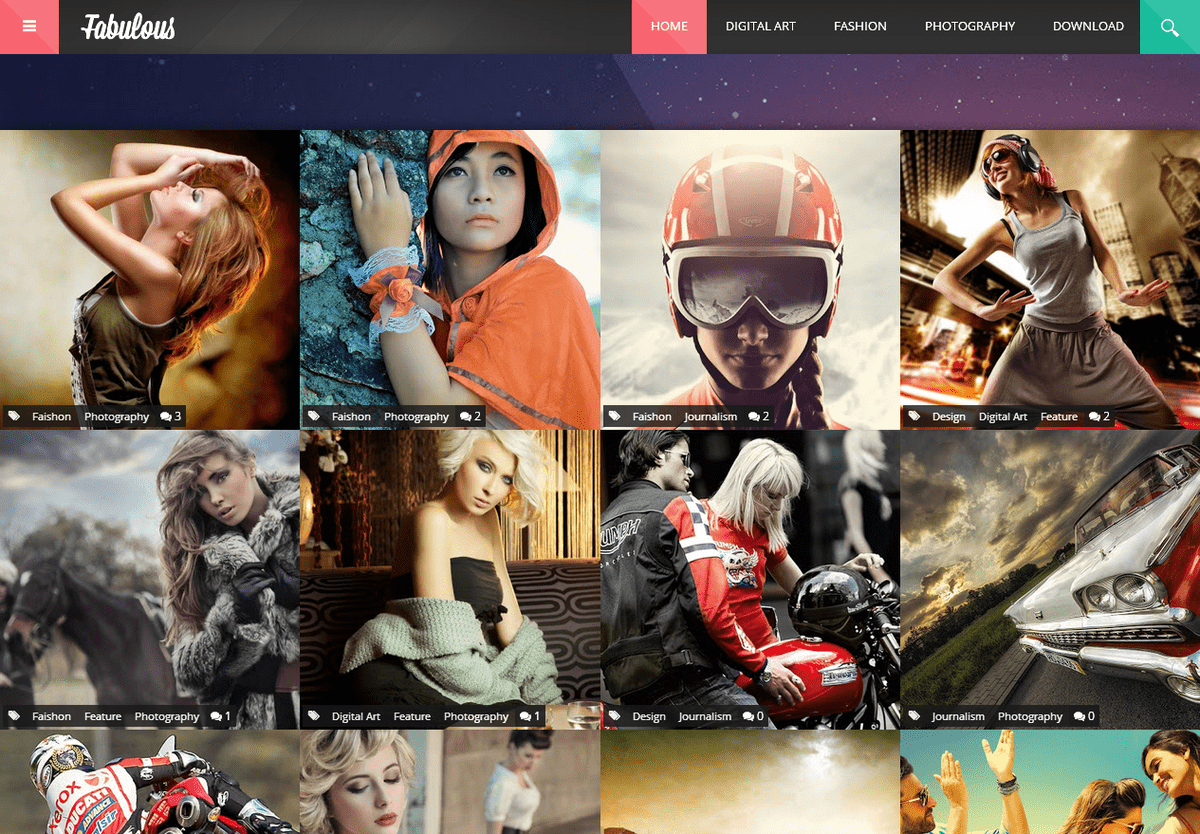Click tag icon on dancing woman post
The image size is (1200, 834).
pos(915,416)
